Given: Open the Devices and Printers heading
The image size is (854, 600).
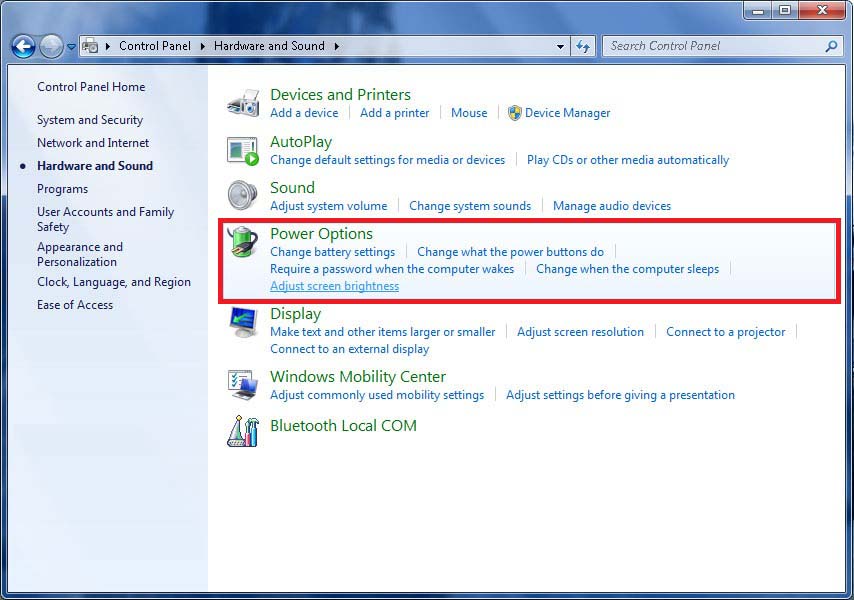Looking at the screenshot, I should tap(340, 95).
